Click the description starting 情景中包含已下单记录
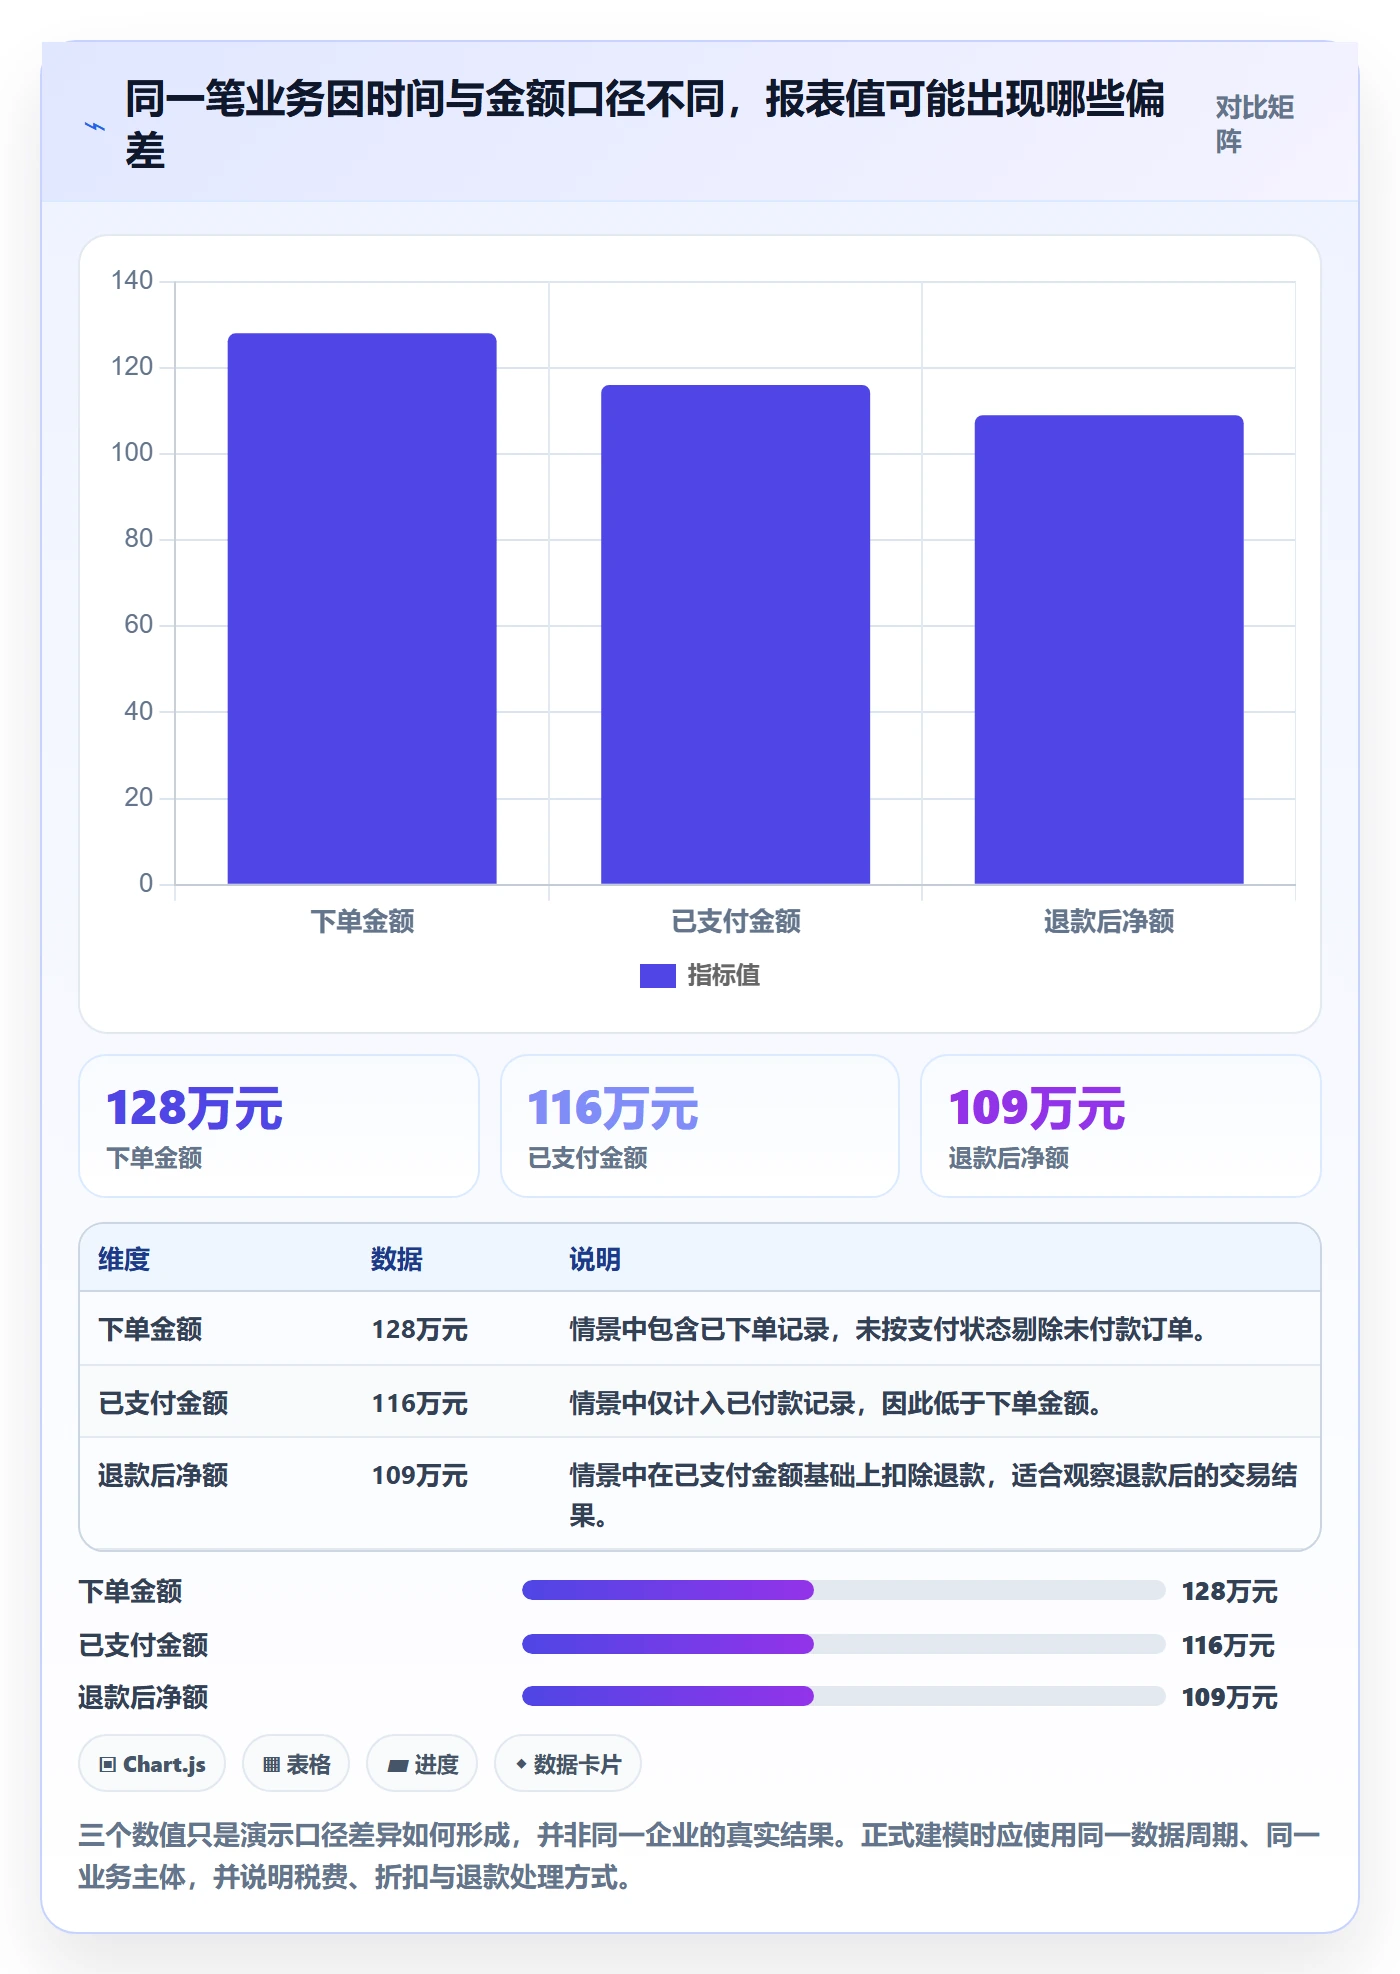The height and width of the screenshot is (1974, 1400). click(889, 1329)
